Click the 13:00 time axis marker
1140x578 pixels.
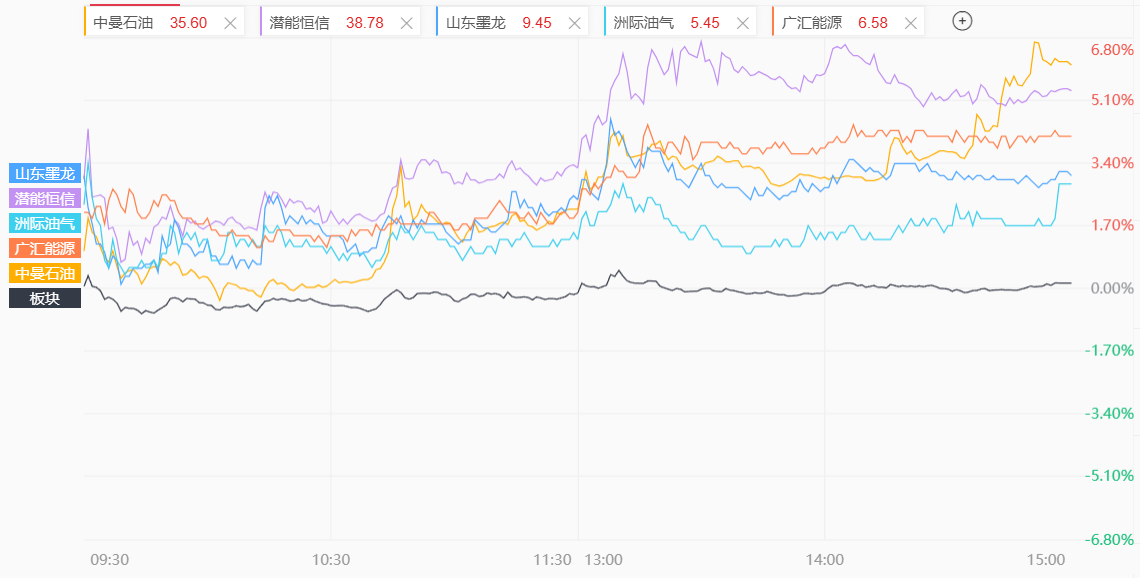pyautogui.click(x=604, y=560)
